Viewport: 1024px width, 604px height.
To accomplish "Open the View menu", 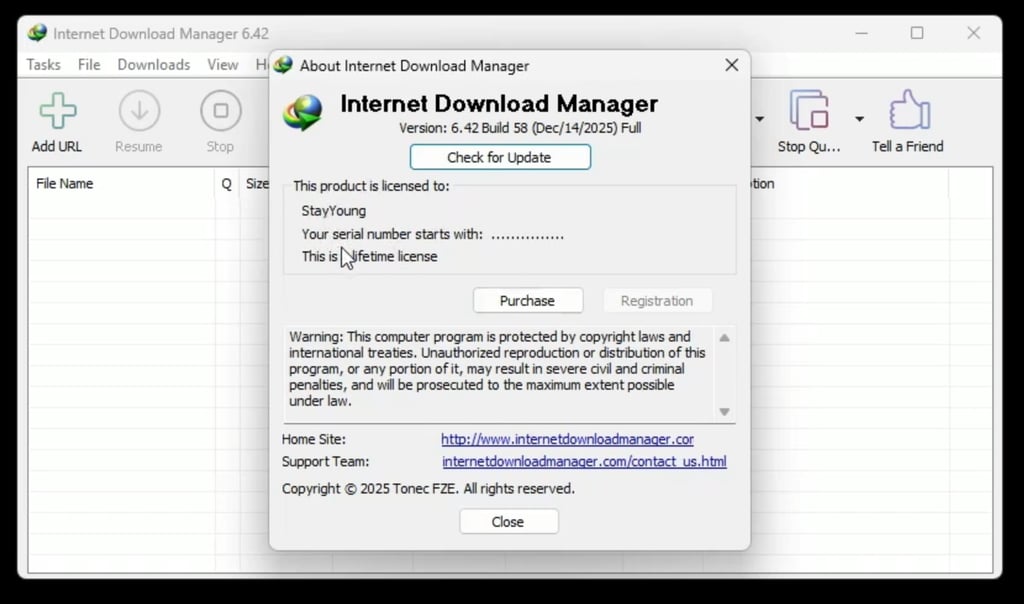I will pos(222,65).
